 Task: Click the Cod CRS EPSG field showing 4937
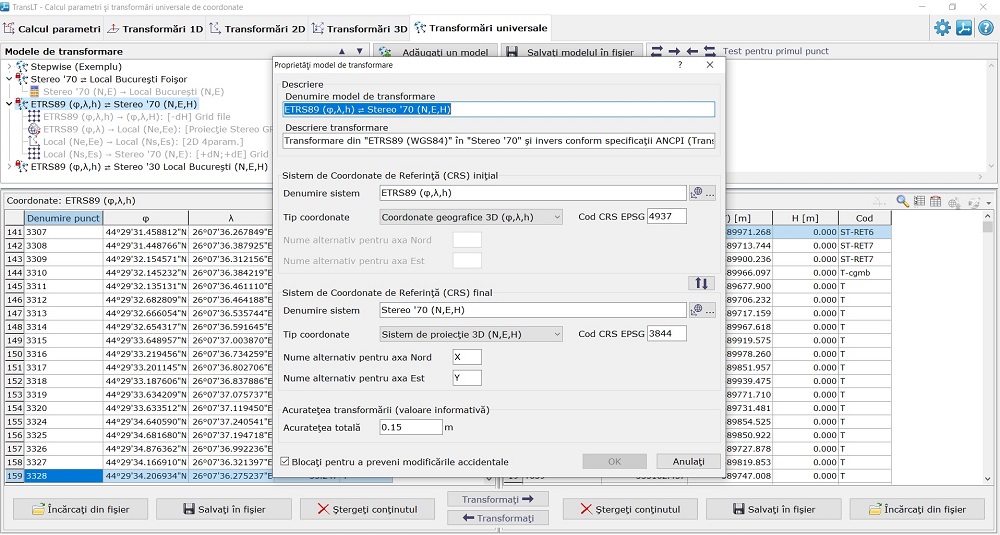[x=666, y=217]
